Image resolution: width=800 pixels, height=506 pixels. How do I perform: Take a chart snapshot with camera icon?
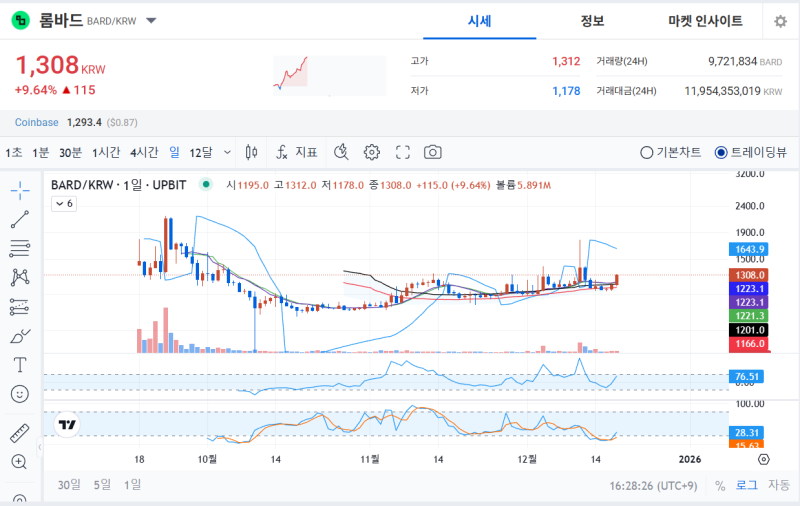(x=433, y=152)
